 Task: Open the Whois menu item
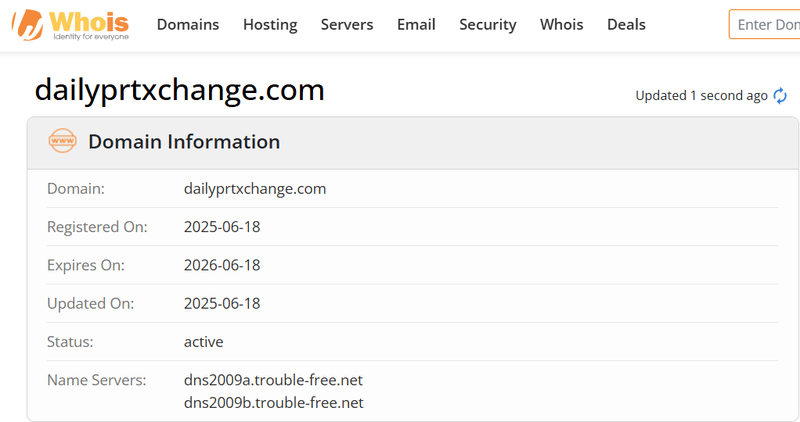click(562, 24)
